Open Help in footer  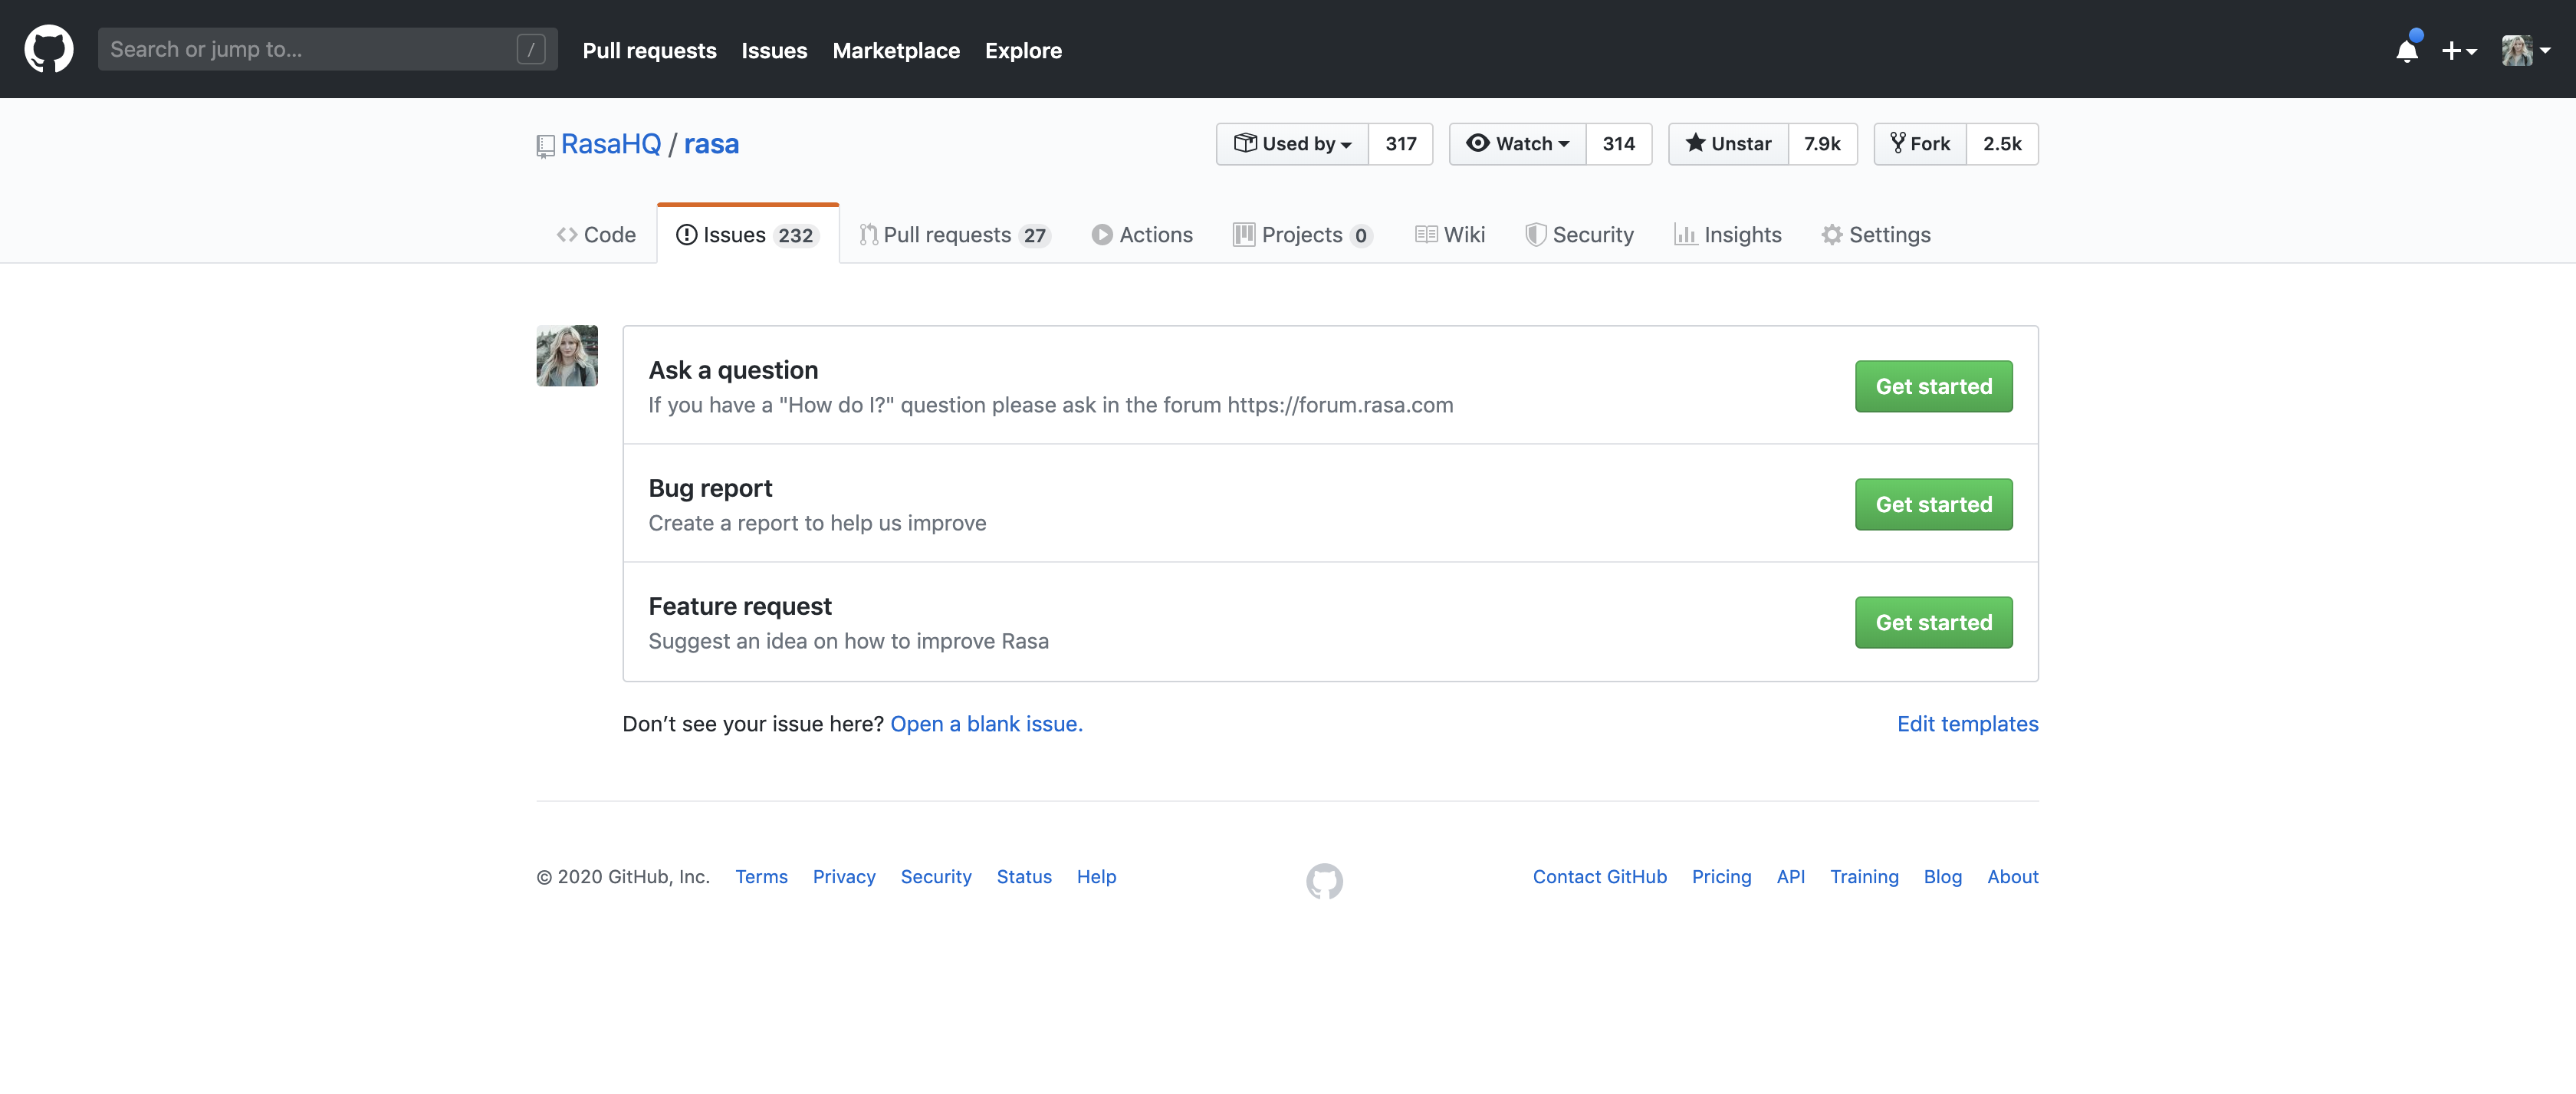[x=1096, y=877]
